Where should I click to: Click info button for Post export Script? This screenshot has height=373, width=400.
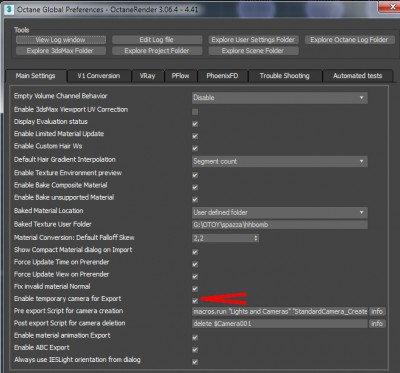coord(377,324)
